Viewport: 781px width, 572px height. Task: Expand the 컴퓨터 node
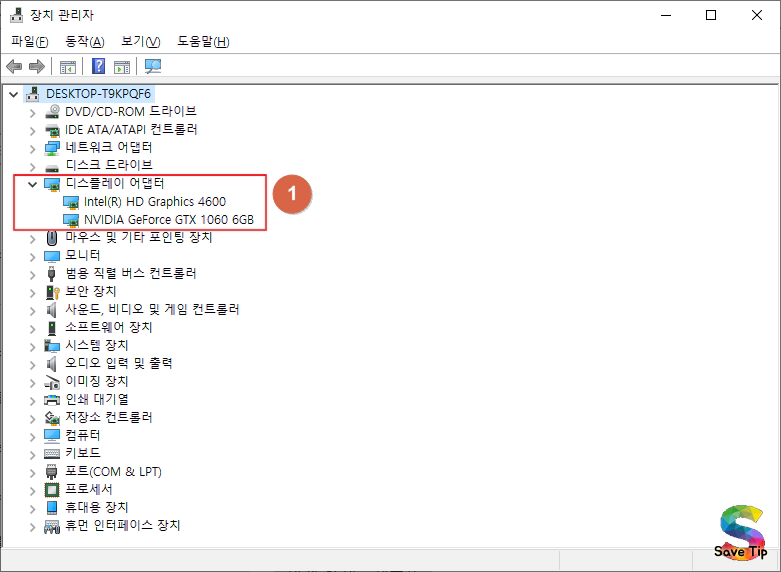[33, 437]
